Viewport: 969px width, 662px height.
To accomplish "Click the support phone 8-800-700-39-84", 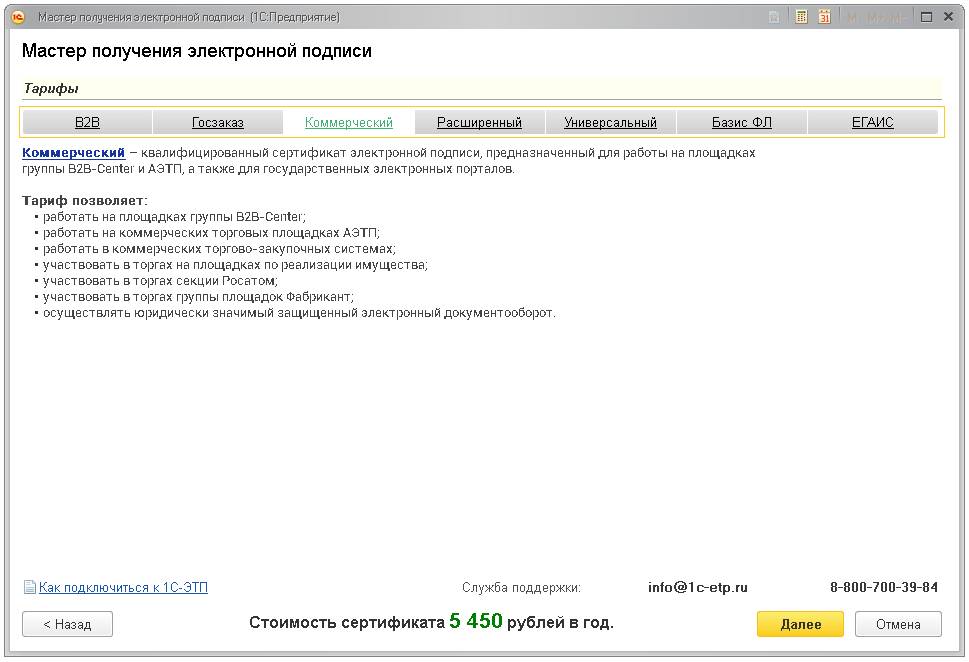I will (x=884, y=587).
